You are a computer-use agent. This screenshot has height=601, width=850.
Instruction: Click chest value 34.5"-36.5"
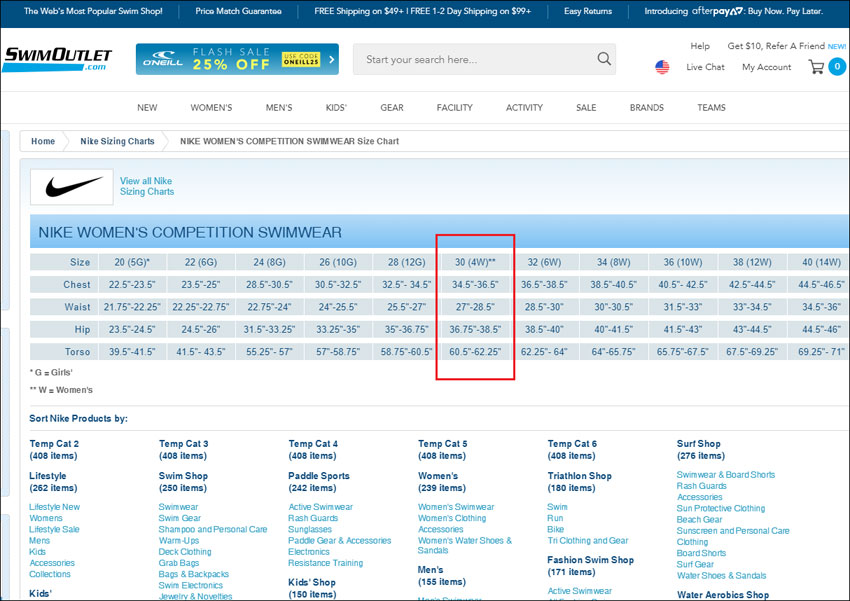475,285
